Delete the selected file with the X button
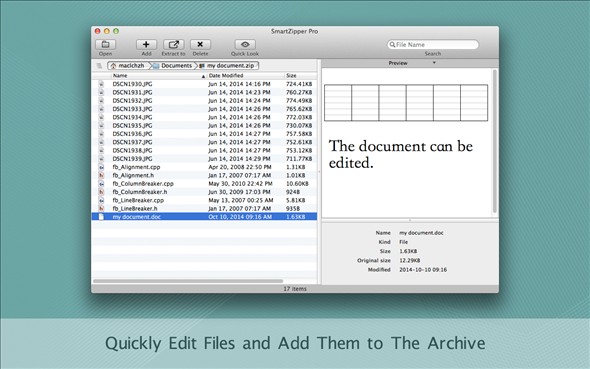 (200, 44)
